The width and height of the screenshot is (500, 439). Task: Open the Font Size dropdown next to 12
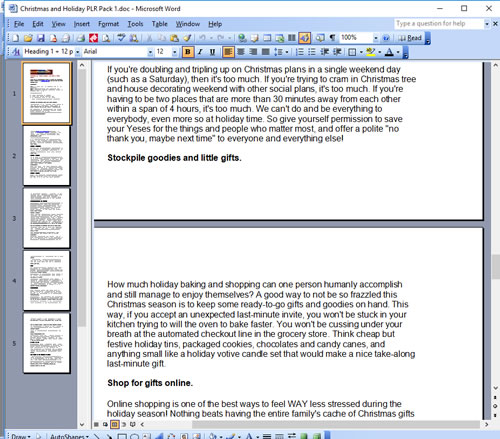(174, 52)
